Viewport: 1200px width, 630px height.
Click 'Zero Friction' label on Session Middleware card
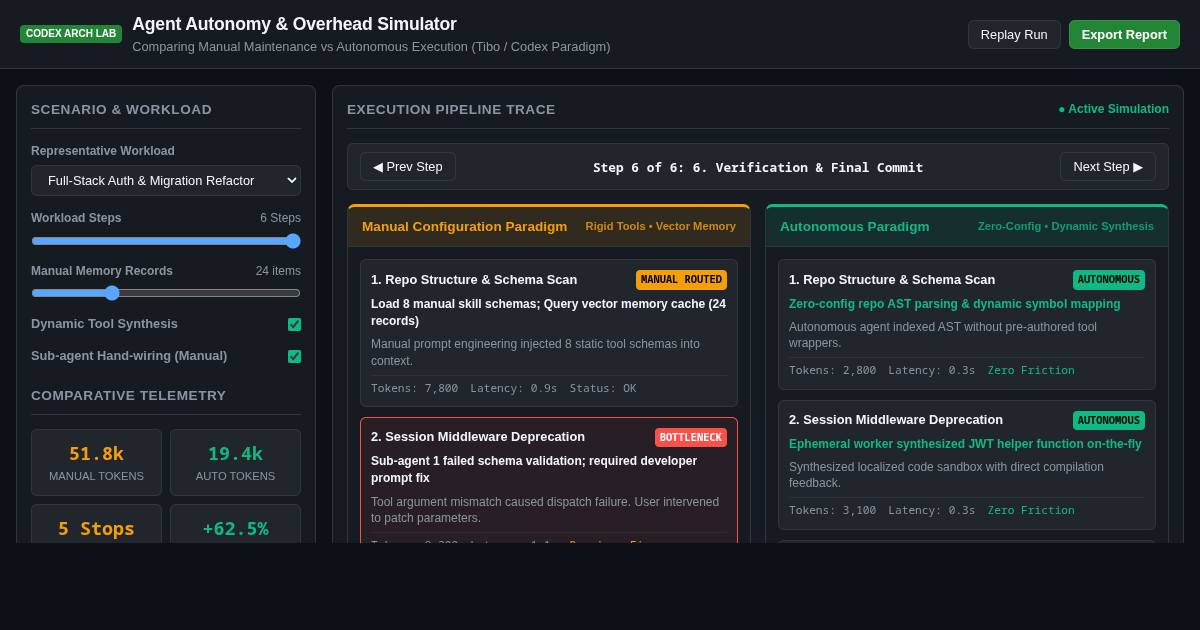[x=1031, y=511]
